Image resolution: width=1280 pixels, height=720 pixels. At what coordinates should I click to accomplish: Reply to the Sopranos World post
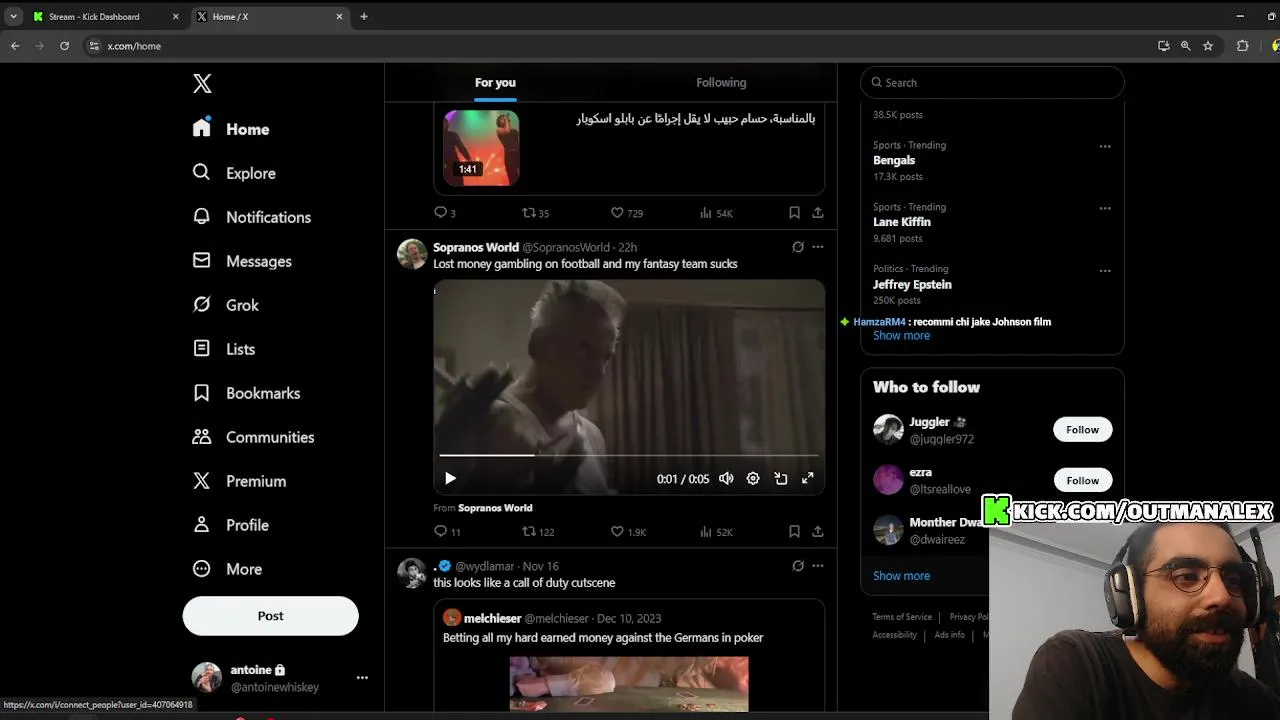[x=447, y=532]
